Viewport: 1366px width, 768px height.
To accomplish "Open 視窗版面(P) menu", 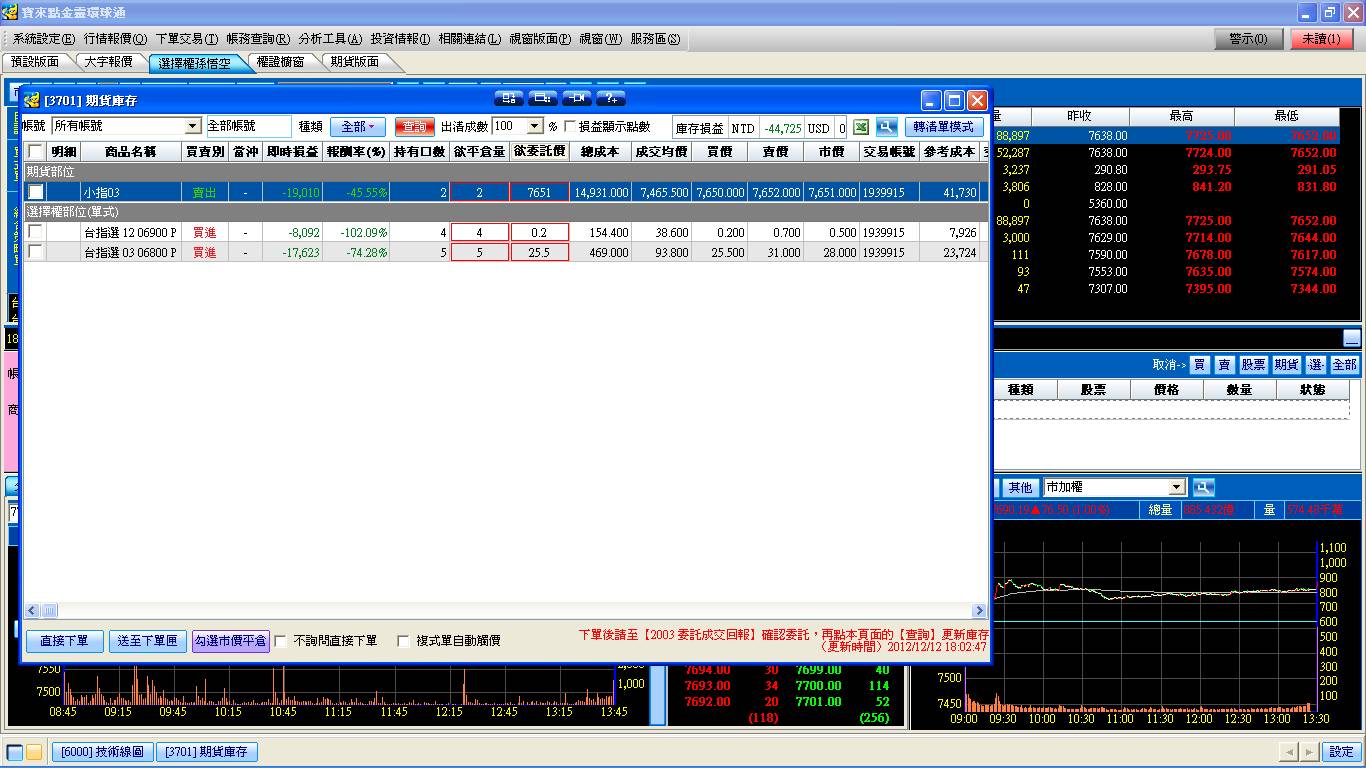I will coord(540,39).
